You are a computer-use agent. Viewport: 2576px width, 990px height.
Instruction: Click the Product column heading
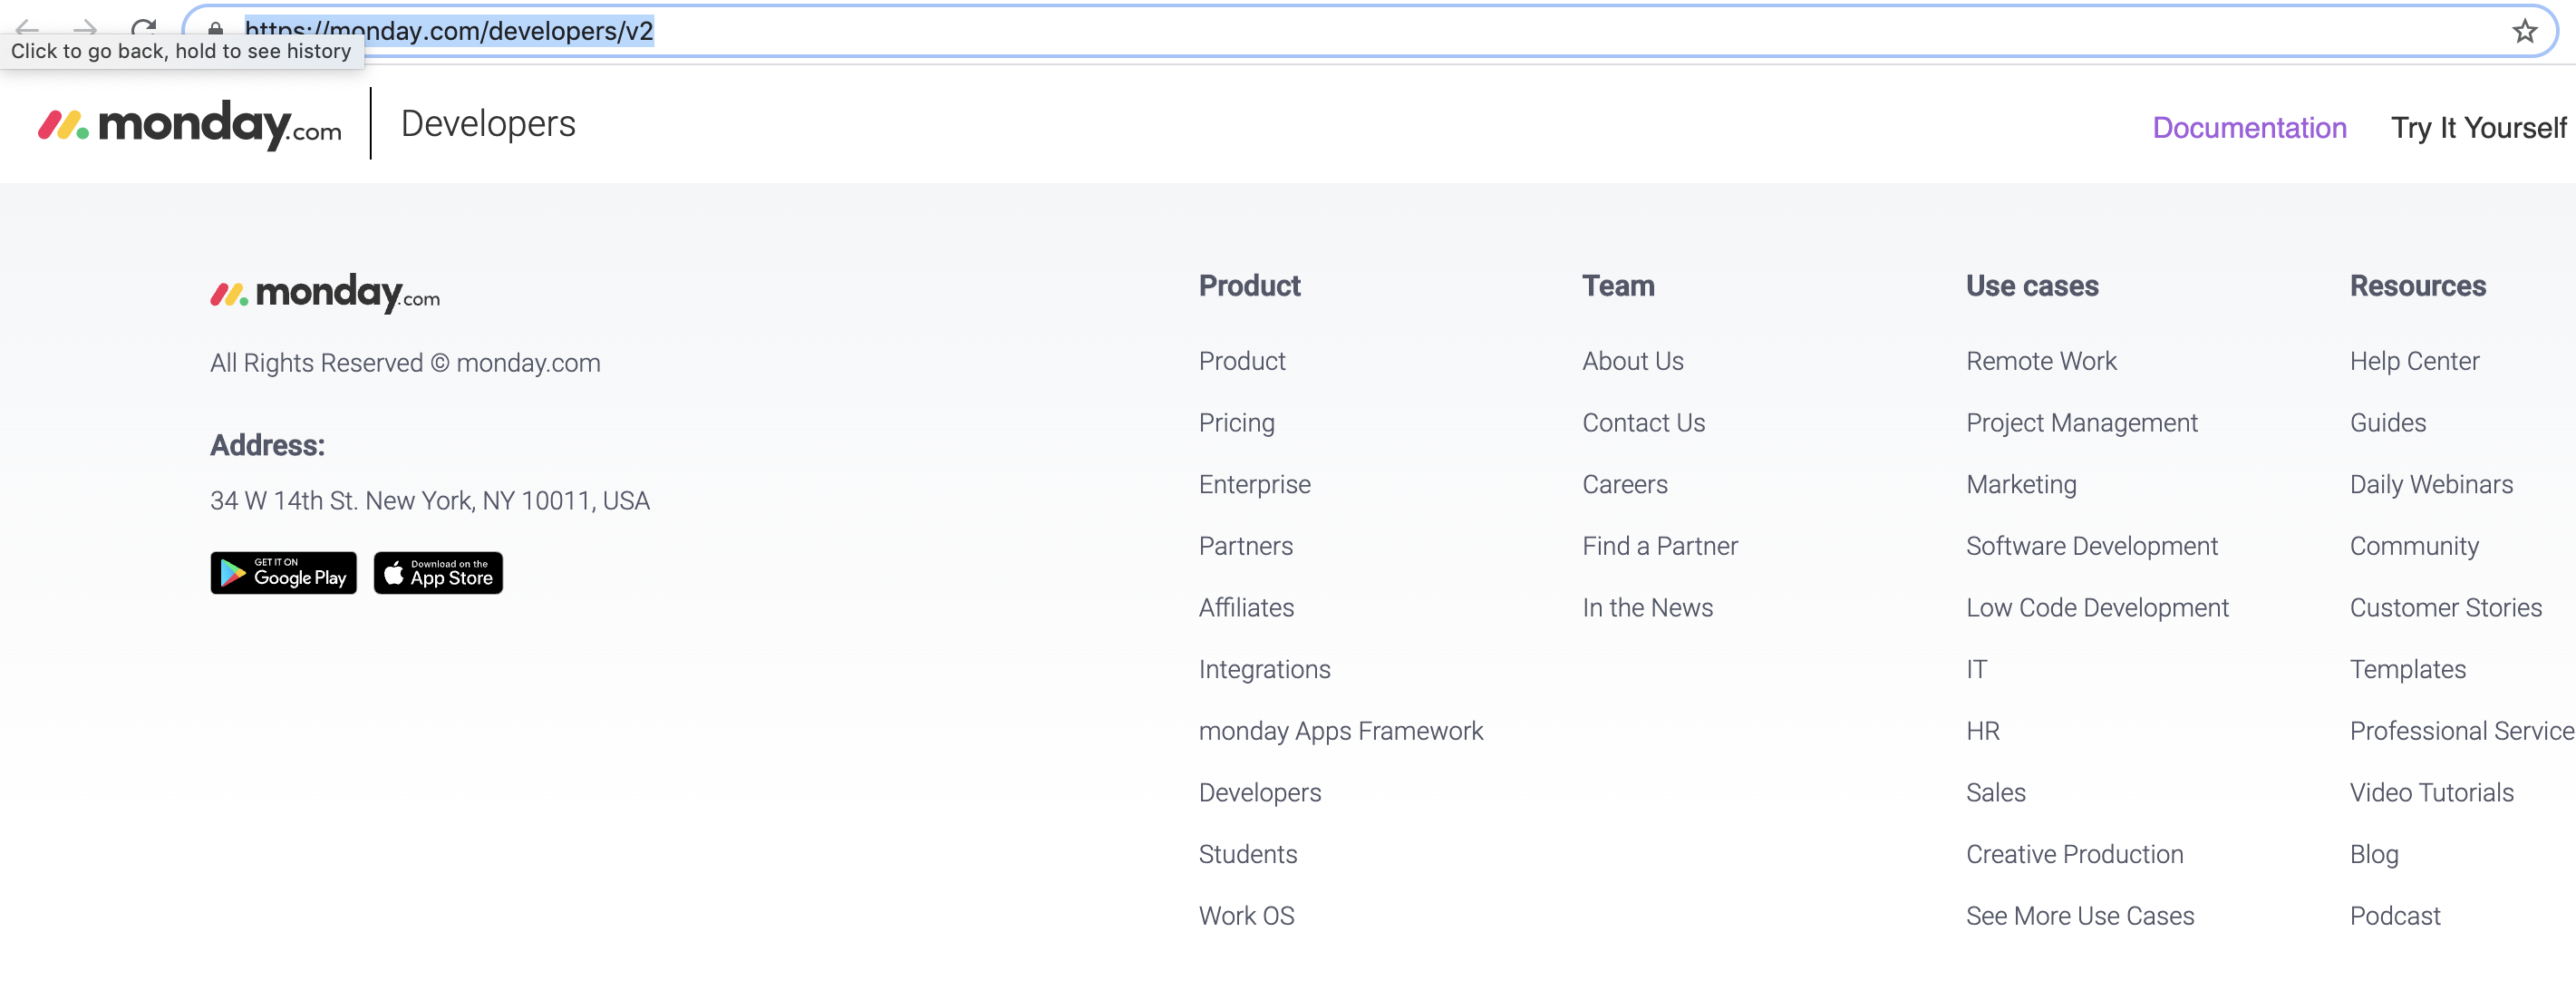pos(1249,286)
